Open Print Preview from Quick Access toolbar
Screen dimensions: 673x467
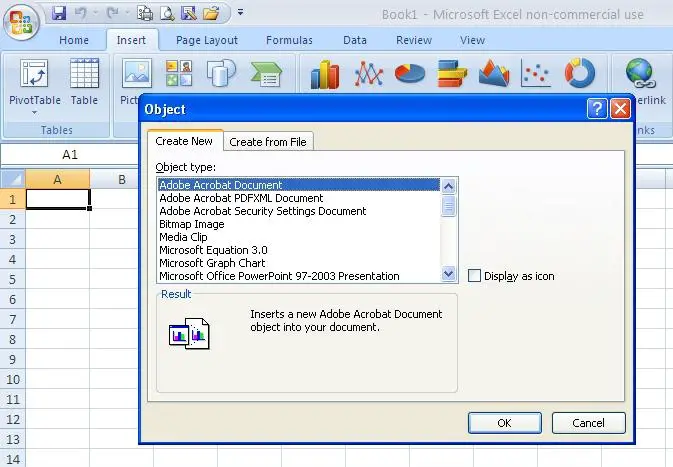[167, 13]
